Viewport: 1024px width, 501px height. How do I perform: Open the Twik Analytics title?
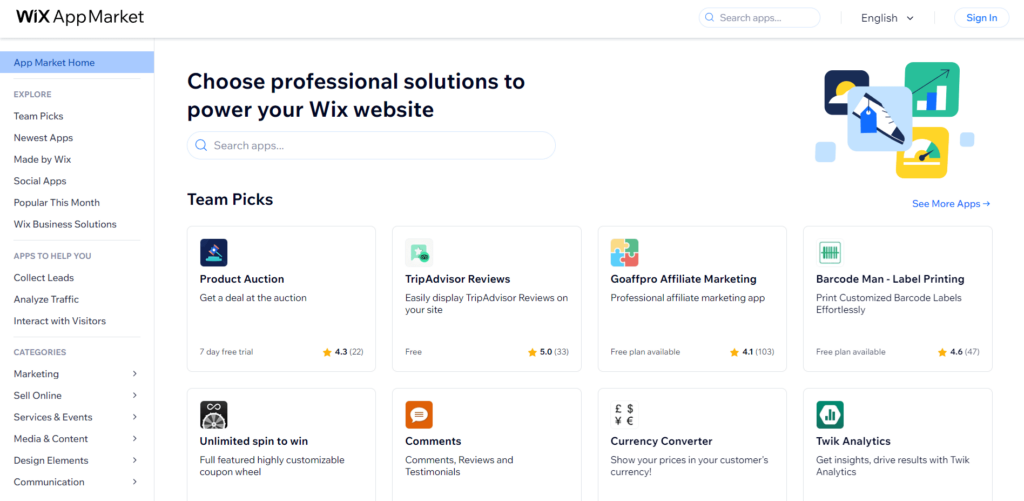tap(854, 441)
